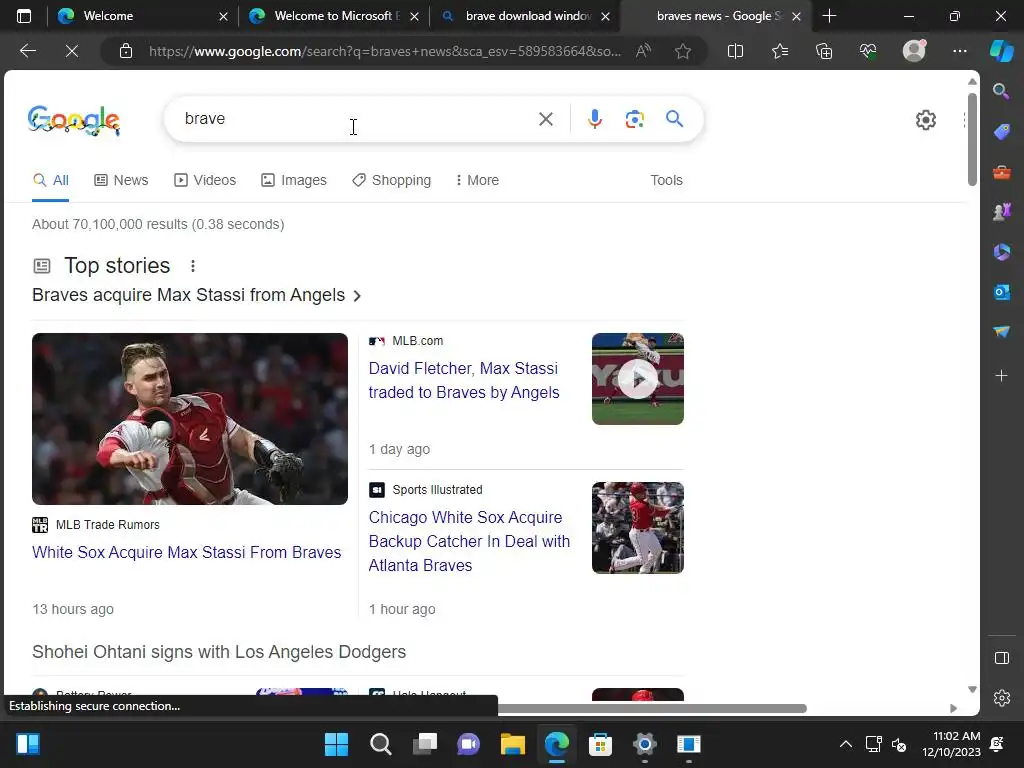The height and width of the screenshot is (768, 1024).
Task: Open sidebar Games chess icon
Action: (1001, 212)
